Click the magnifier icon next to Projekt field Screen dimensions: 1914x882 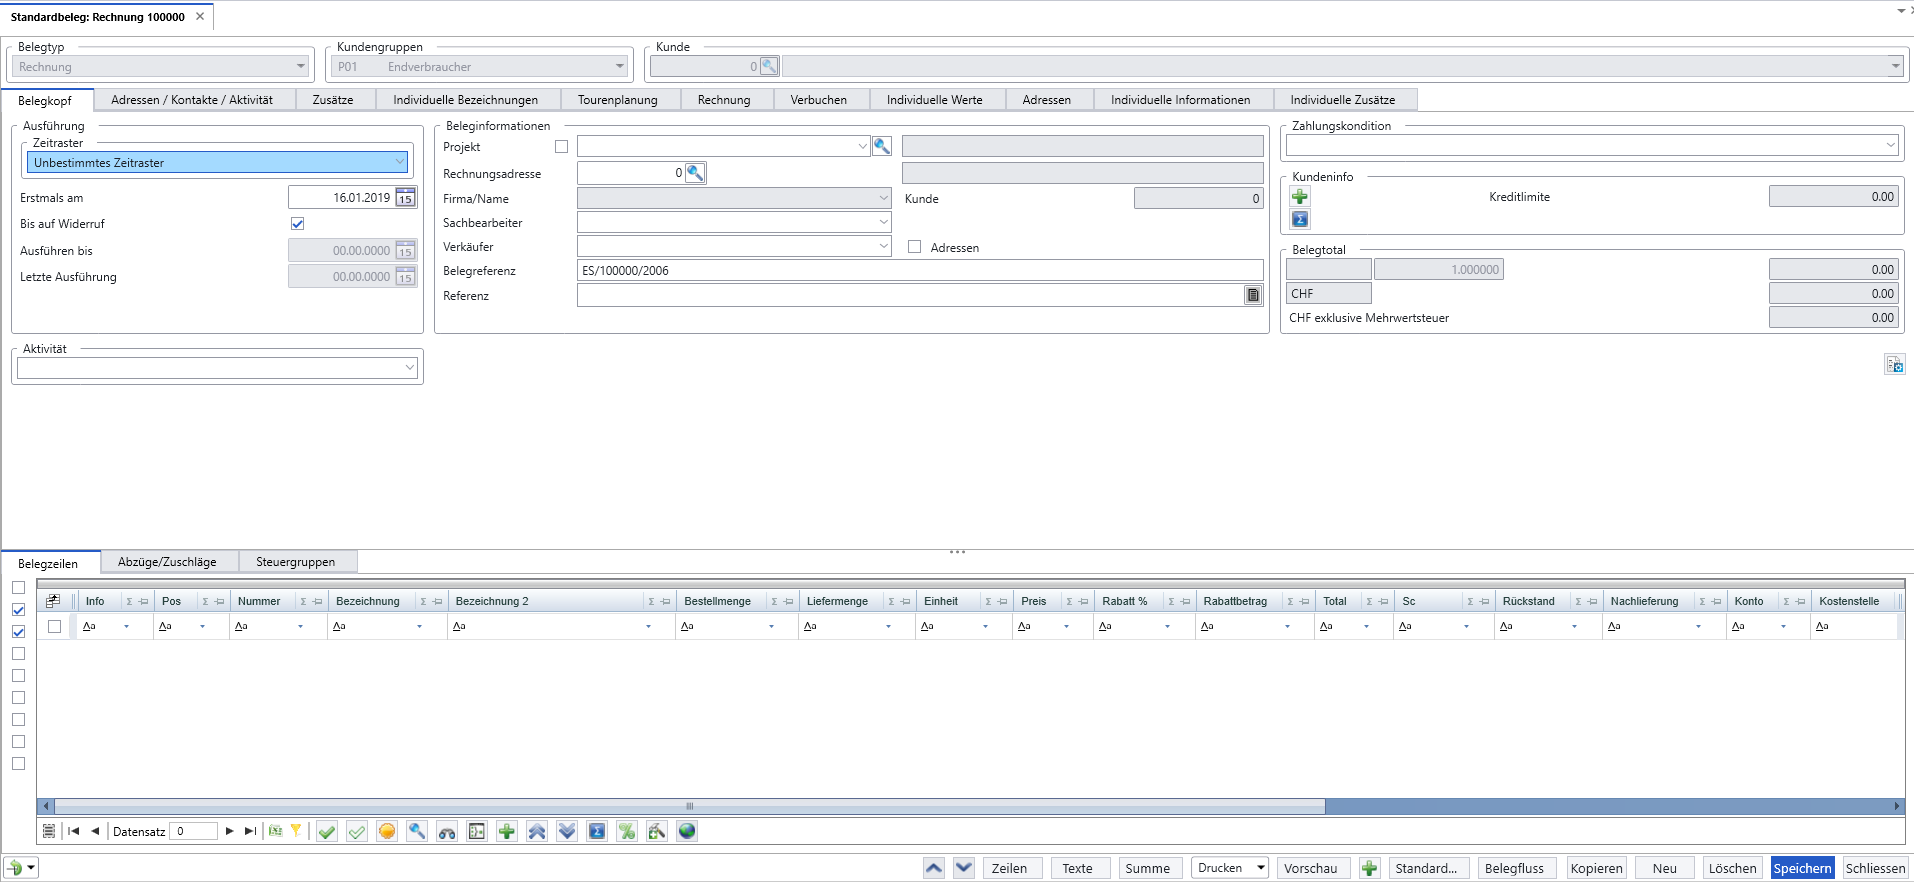coord(882,146)
